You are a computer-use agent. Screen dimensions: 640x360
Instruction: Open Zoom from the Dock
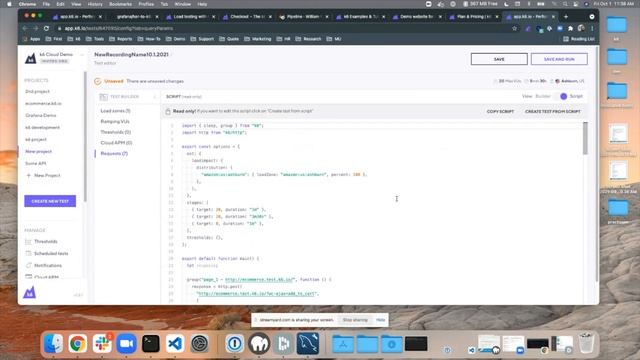[x=127, y=343]
